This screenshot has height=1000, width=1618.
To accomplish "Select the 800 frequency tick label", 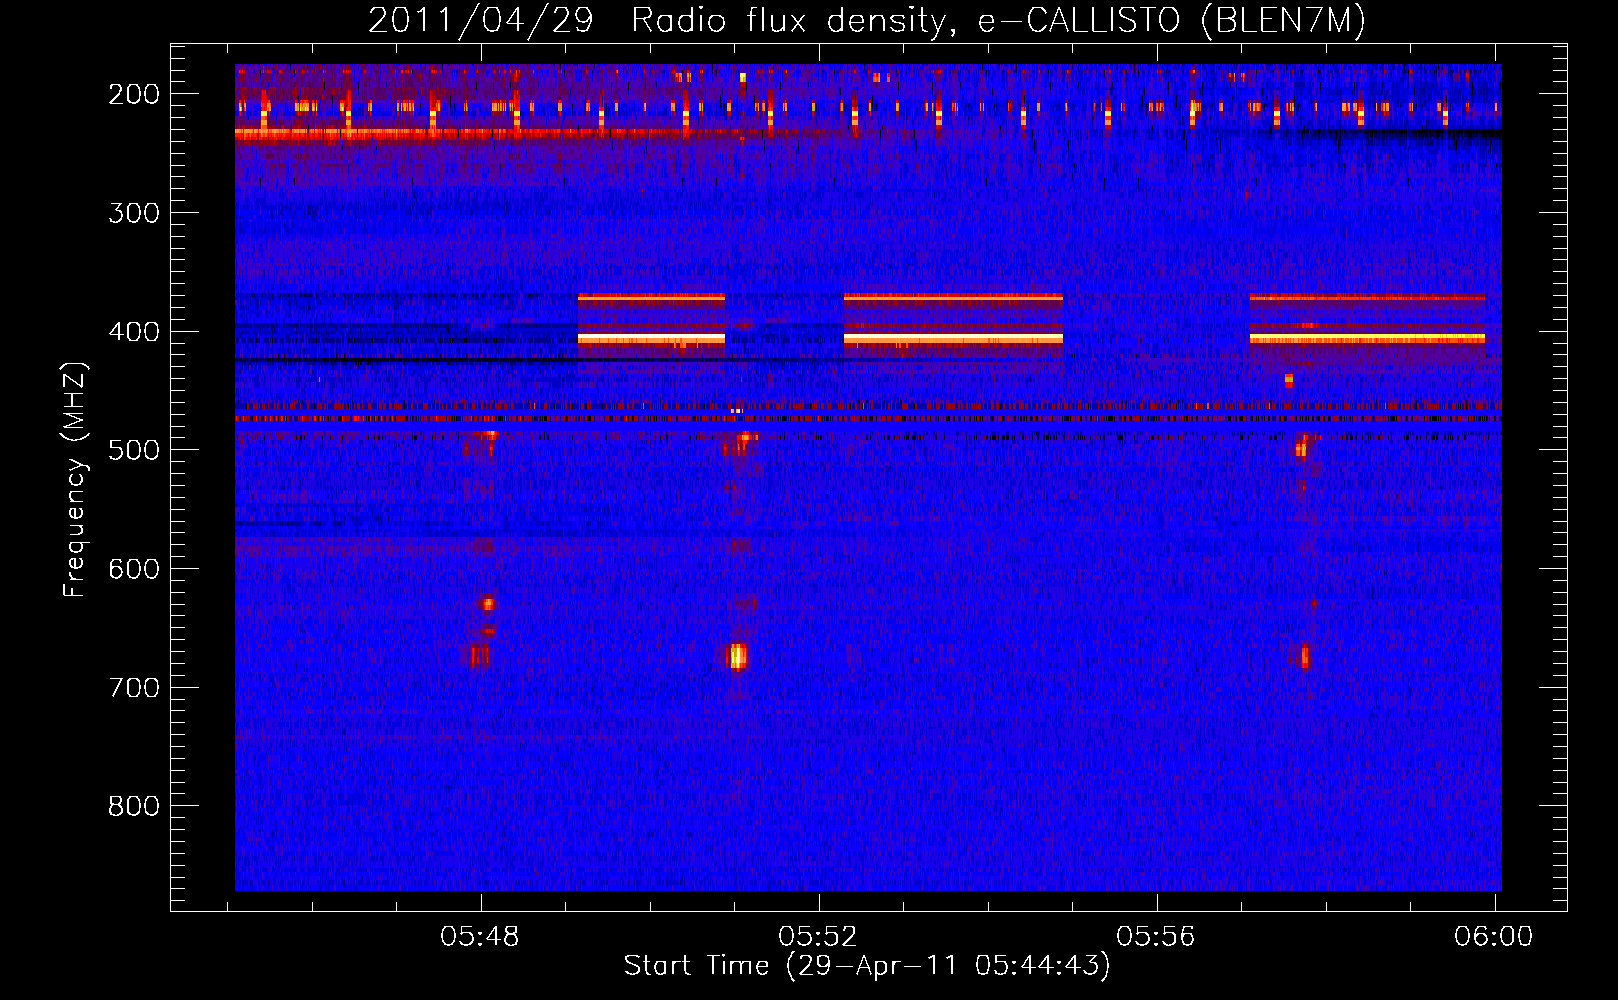I will pyautogui.click(x=134, y=806).
